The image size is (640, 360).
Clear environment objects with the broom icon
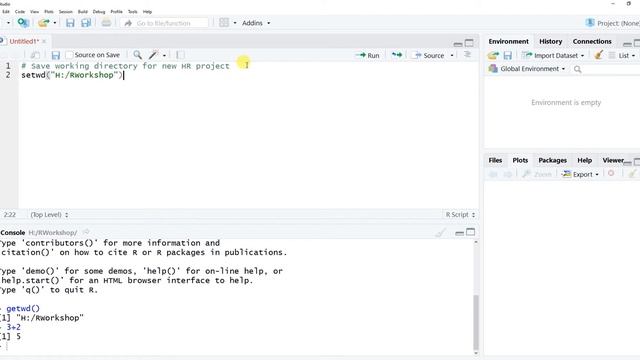598,55
